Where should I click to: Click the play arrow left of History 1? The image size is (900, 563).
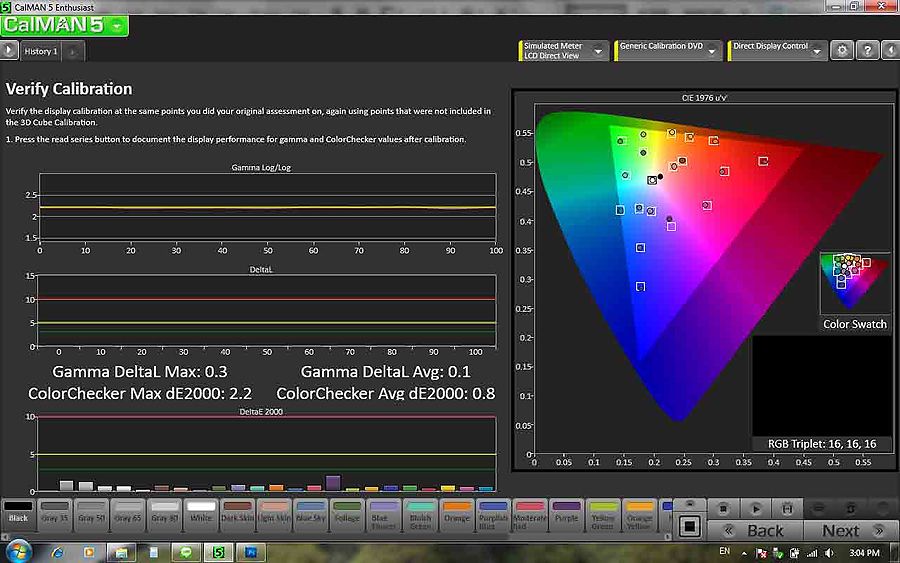pos(9,50)
